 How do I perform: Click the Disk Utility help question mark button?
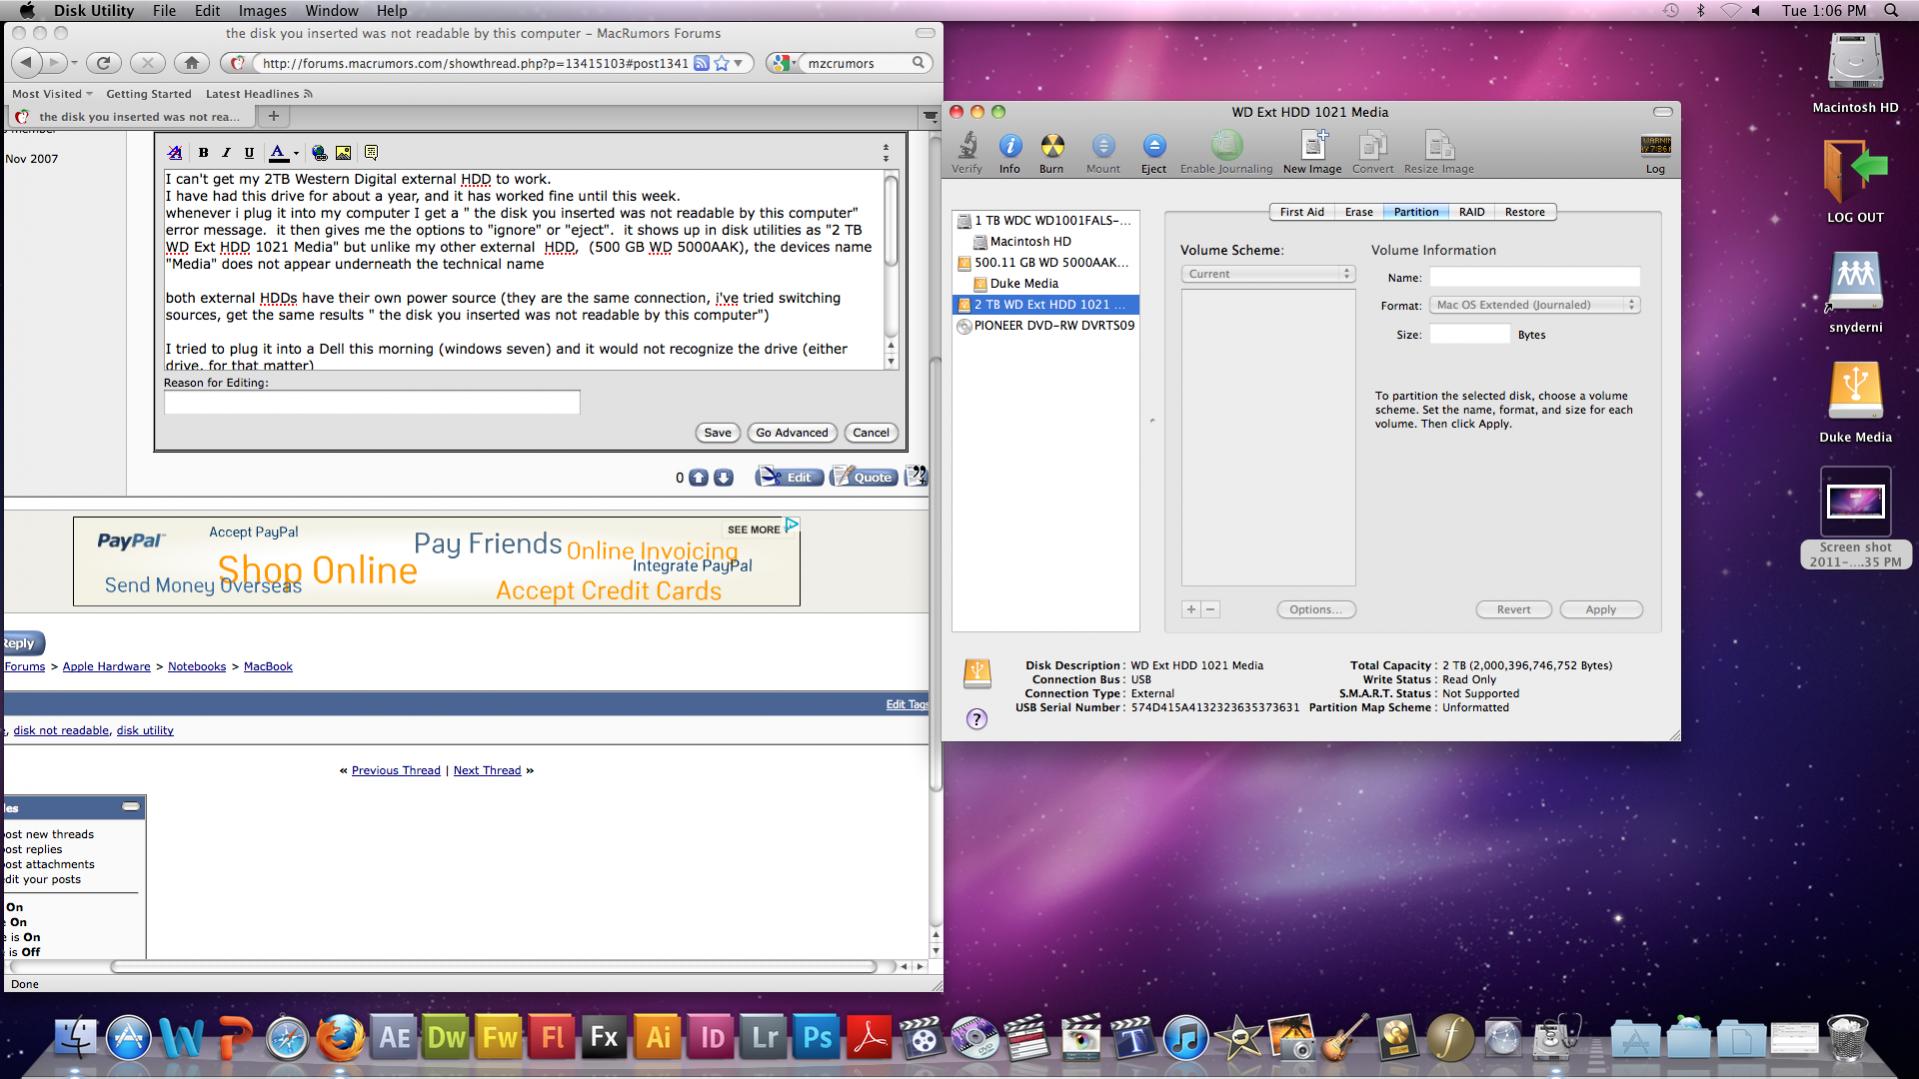tap(976, 719)
